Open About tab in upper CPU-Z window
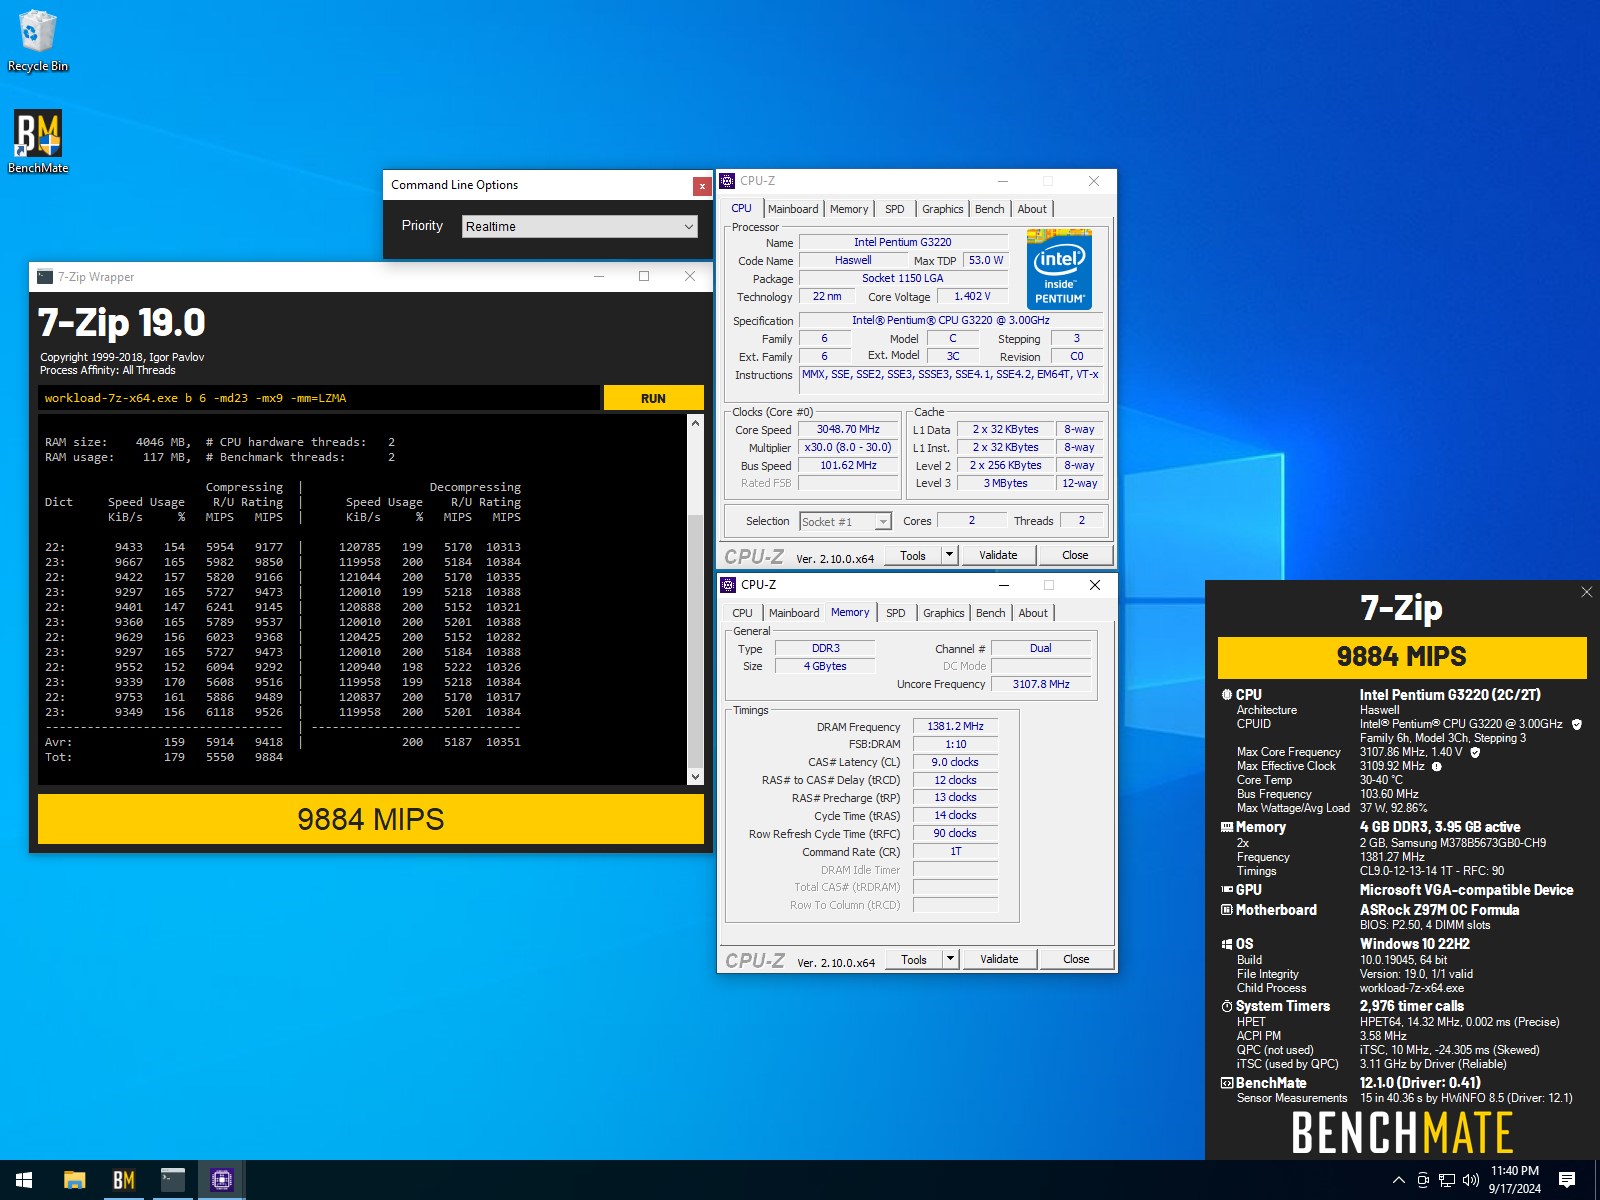 click(x=1032, y=209)
